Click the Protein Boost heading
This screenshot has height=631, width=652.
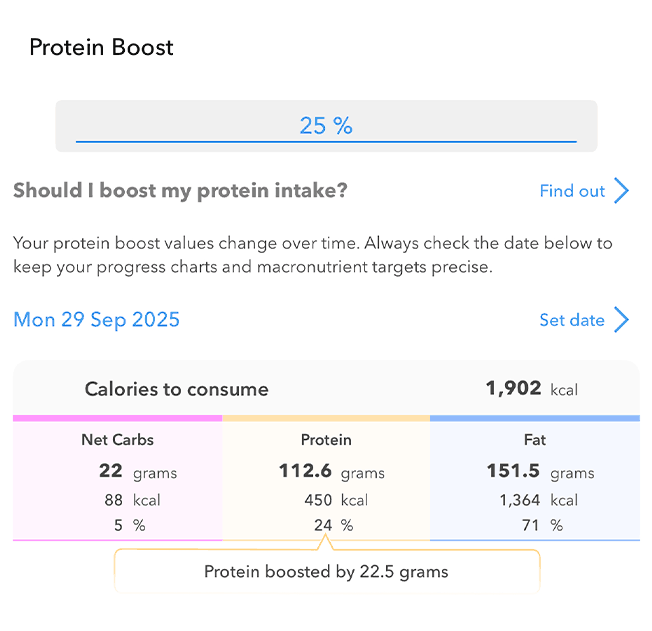click(x=101, y=47)
